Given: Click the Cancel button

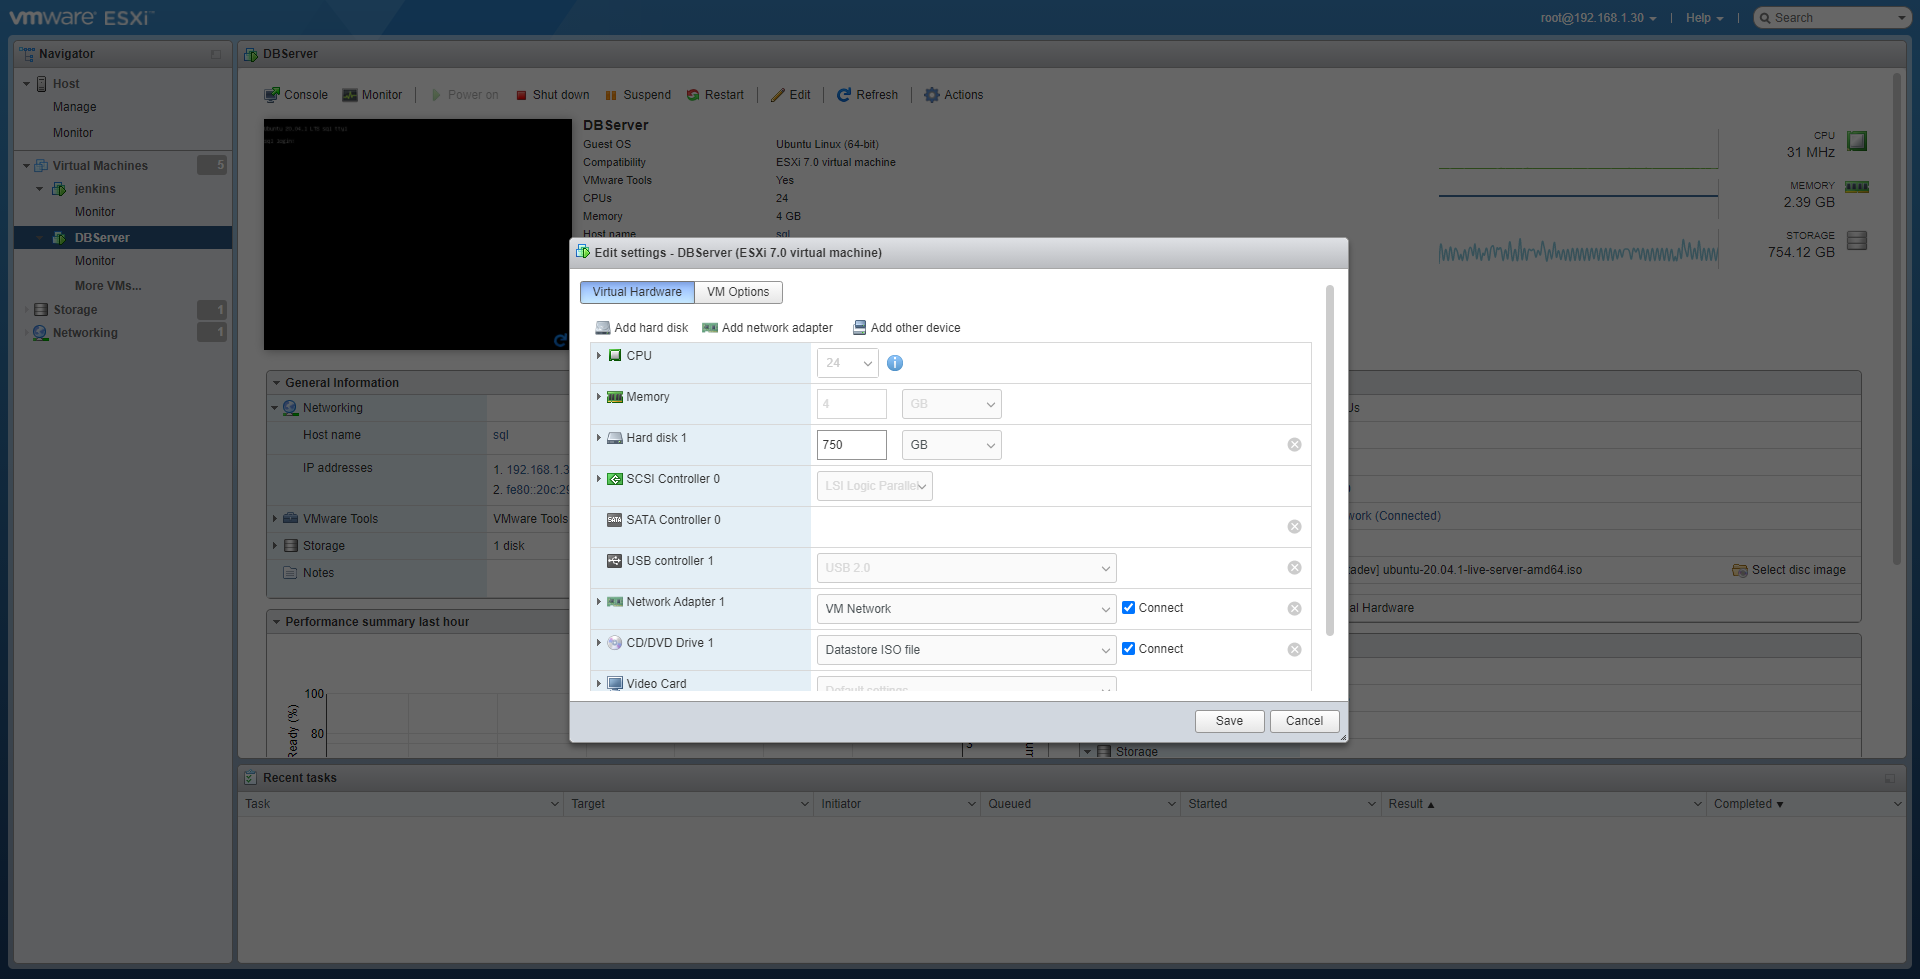Looking at the screenshot, I should [x=1304, y=721].
